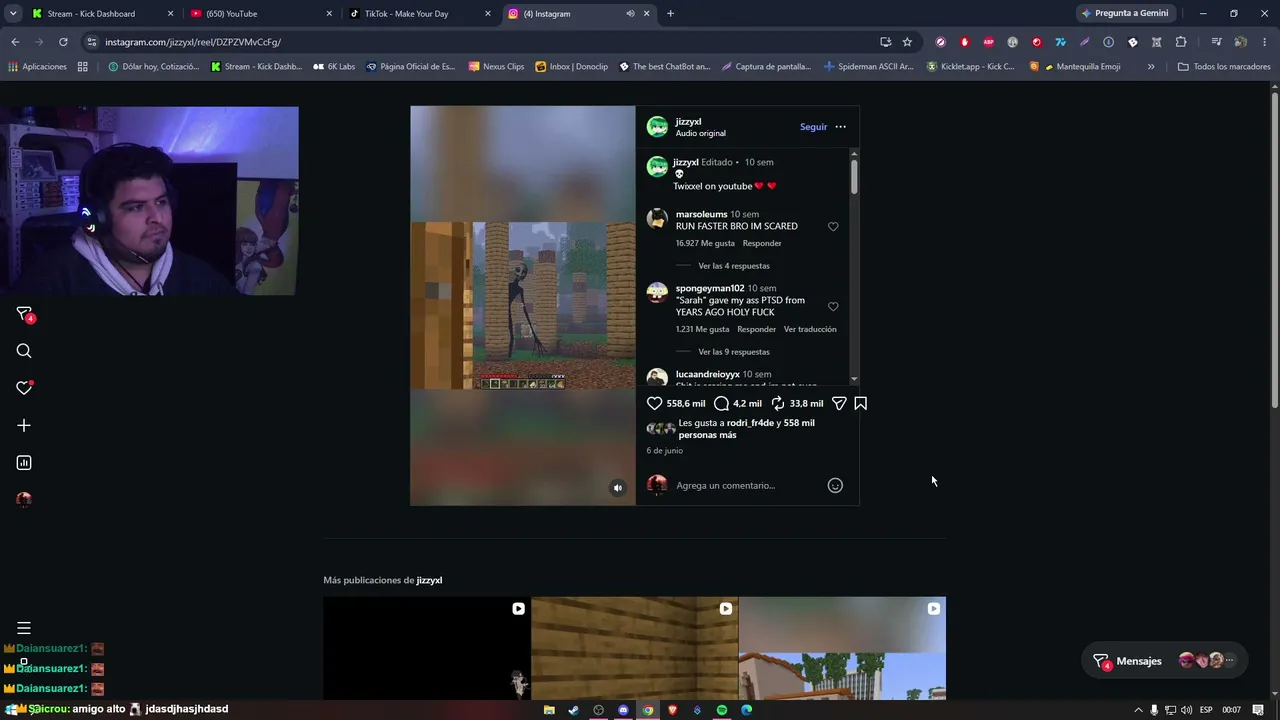Repost the reel using the arrows icon
1280x720 pixels.
pyautogui.click(x=778, y=403)
